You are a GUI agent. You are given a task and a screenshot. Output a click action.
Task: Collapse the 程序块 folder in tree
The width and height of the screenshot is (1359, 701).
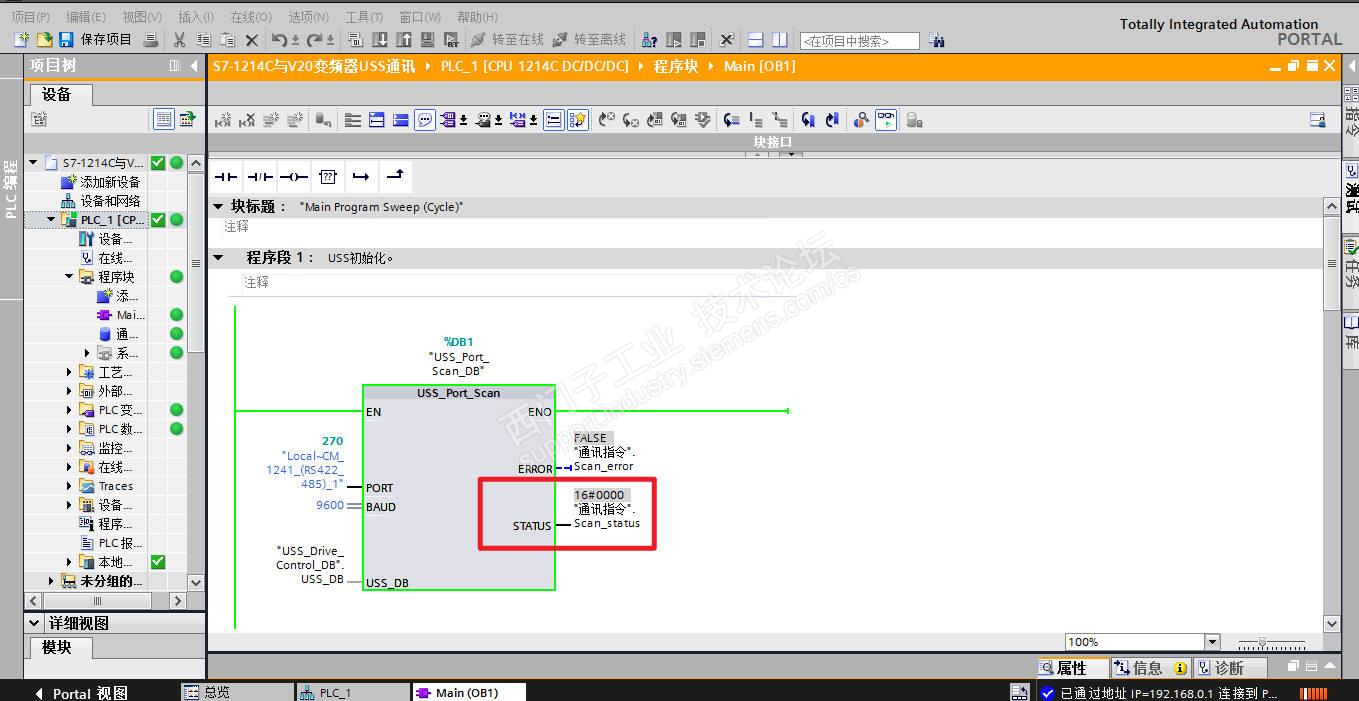coord(69,277)
